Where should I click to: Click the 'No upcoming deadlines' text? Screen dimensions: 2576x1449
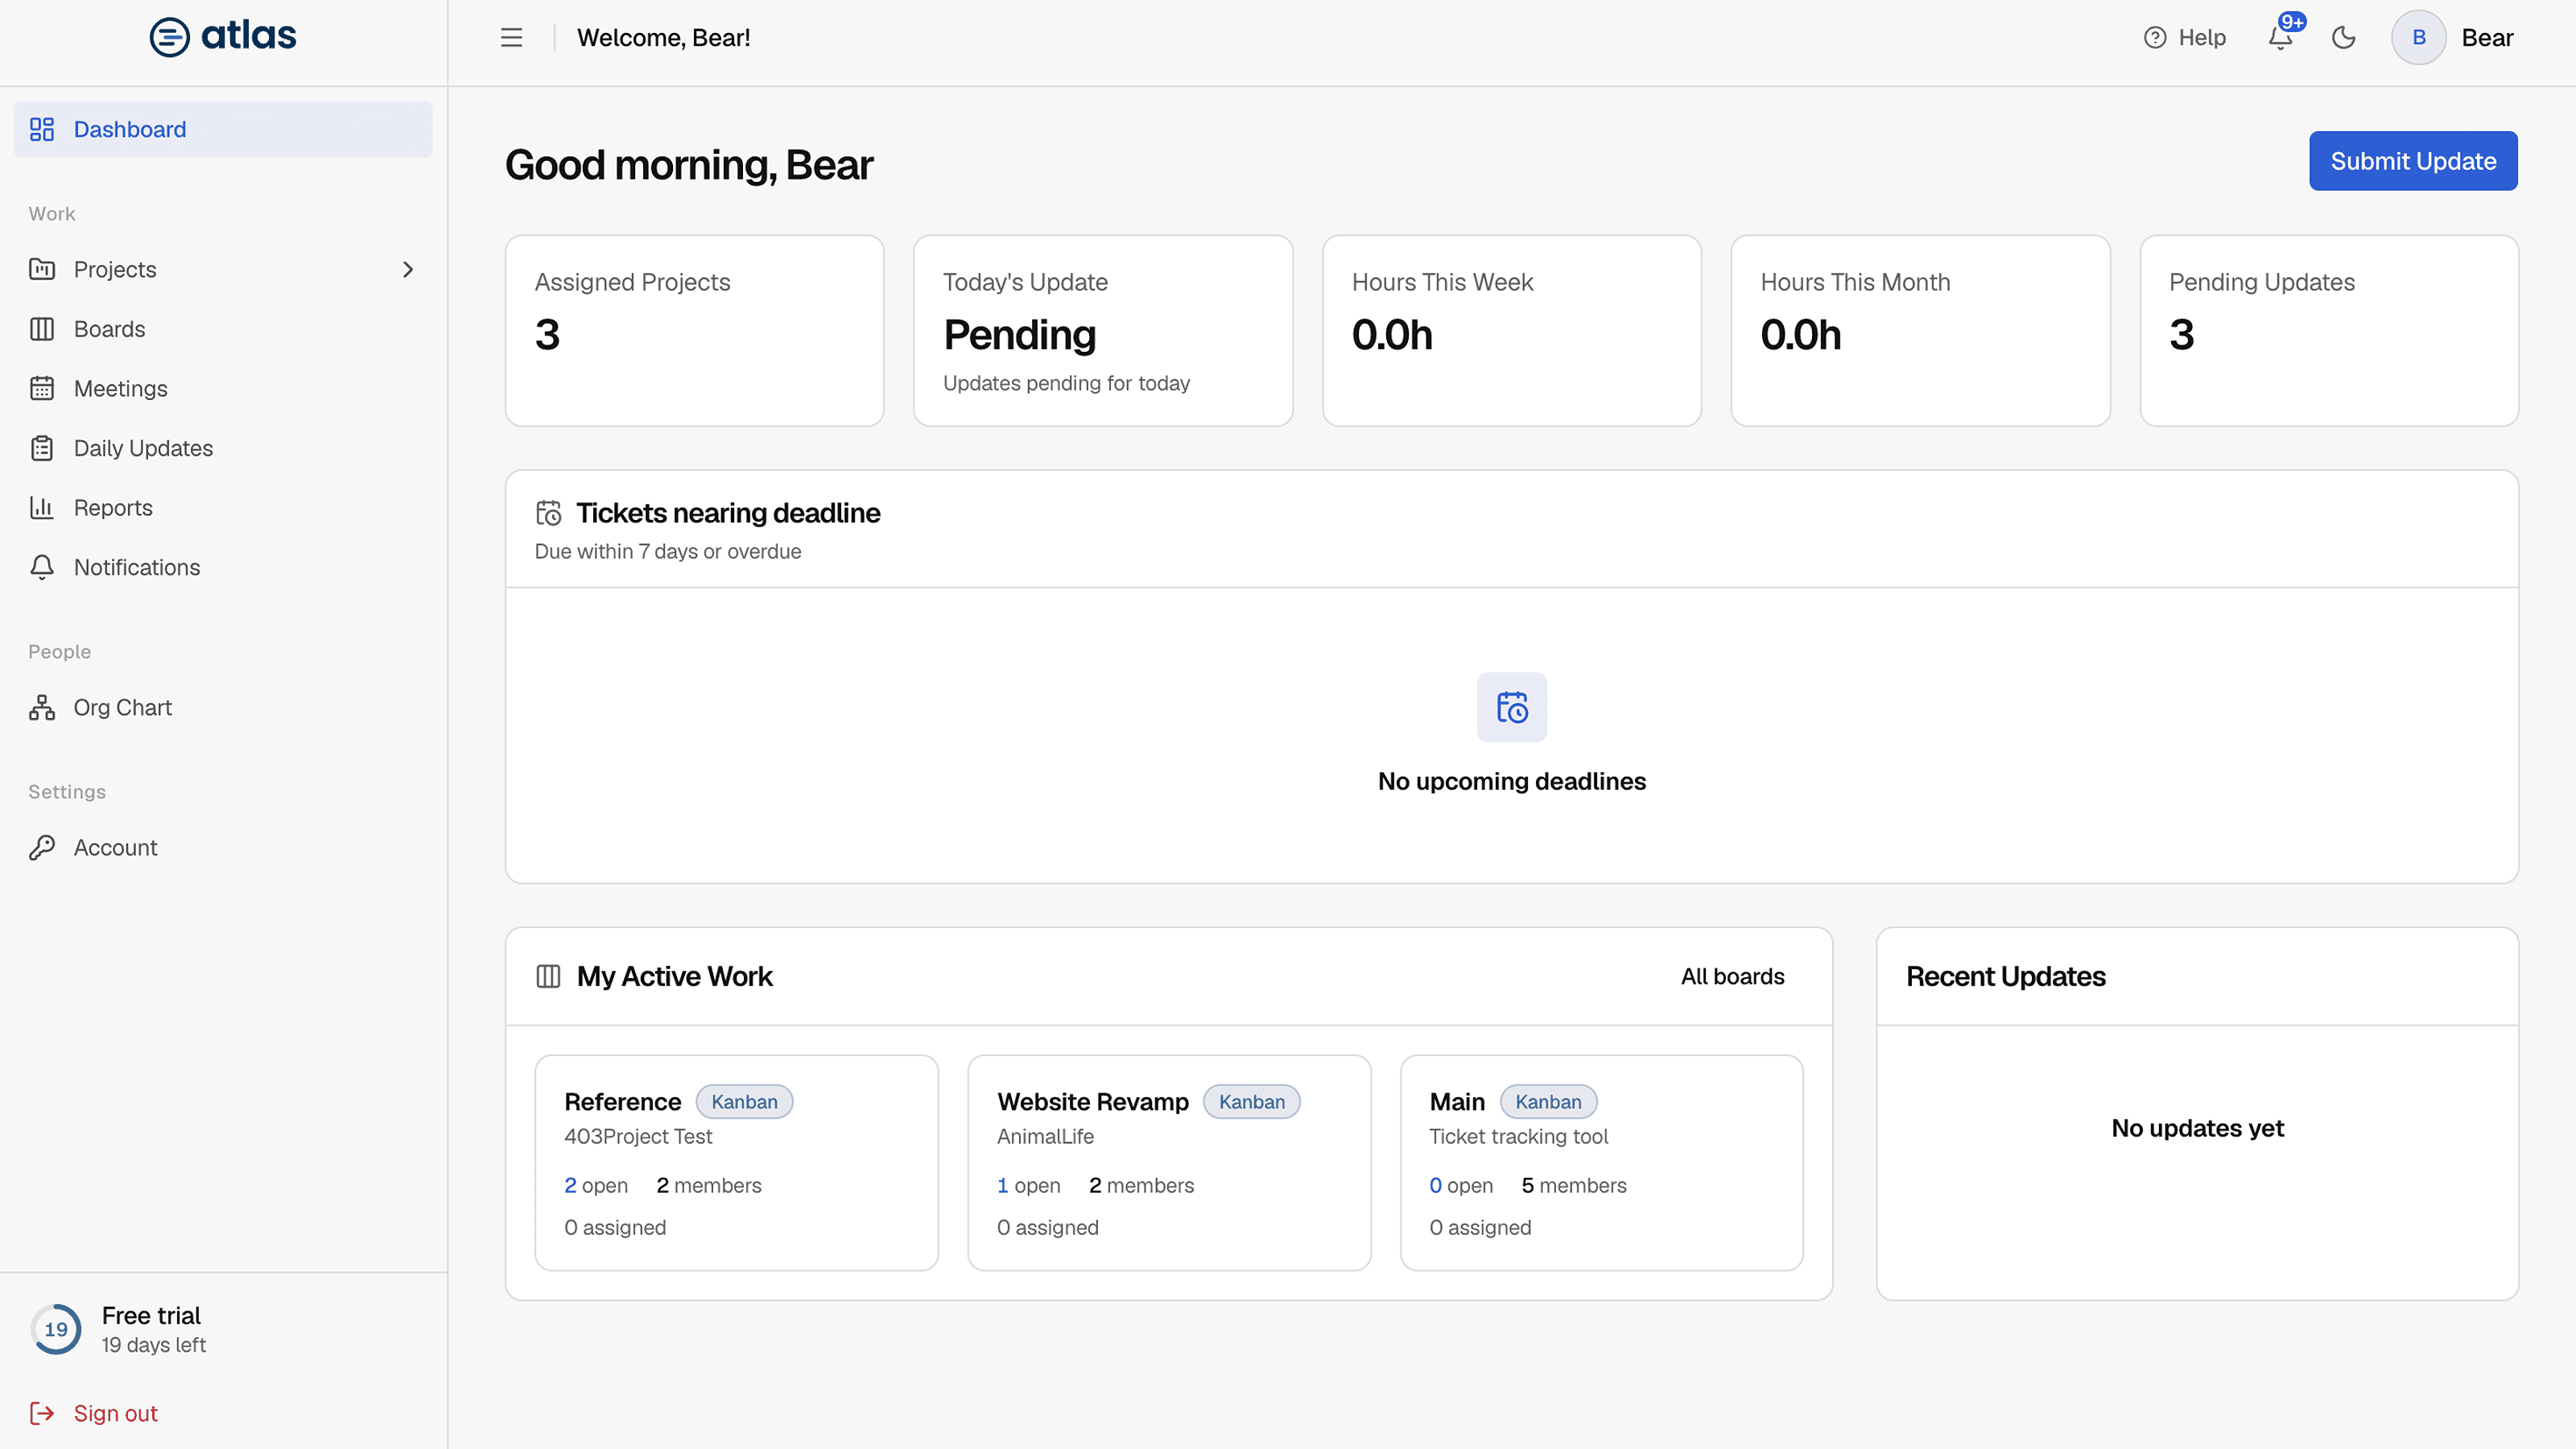[1511, 781]
